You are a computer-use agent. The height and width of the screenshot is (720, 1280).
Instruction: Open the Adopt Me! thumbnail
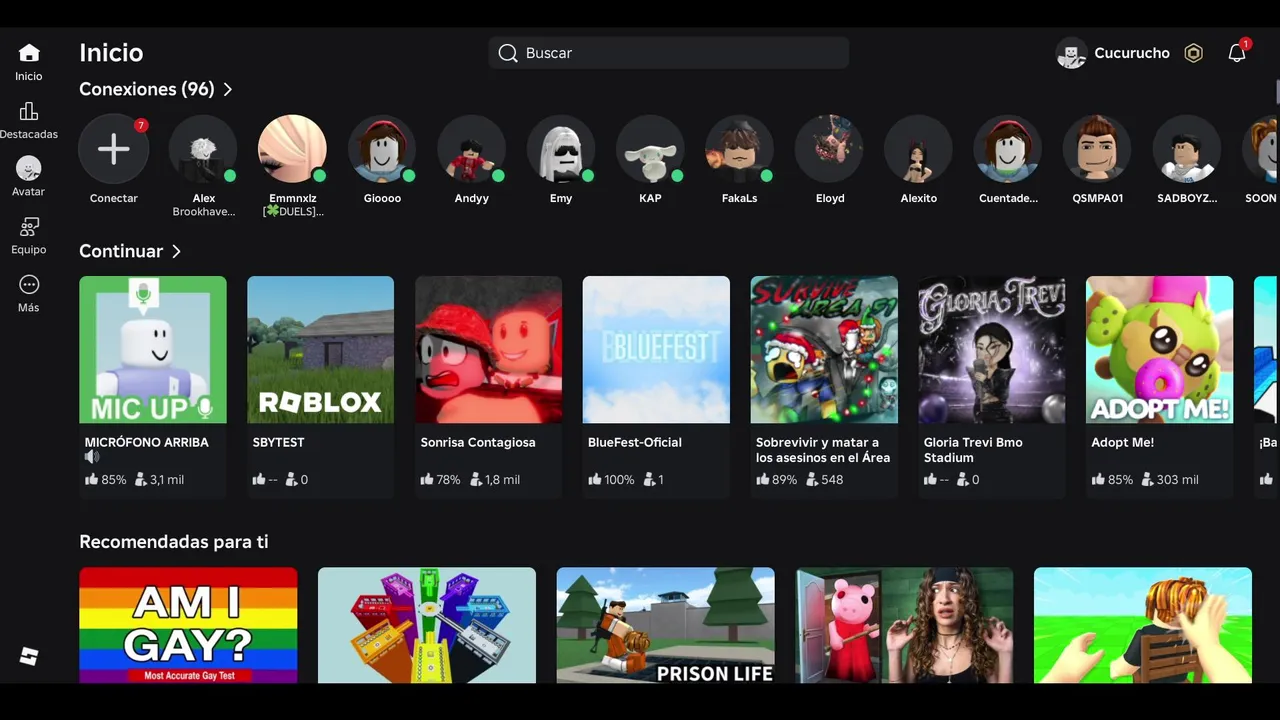click(1160, 350)
